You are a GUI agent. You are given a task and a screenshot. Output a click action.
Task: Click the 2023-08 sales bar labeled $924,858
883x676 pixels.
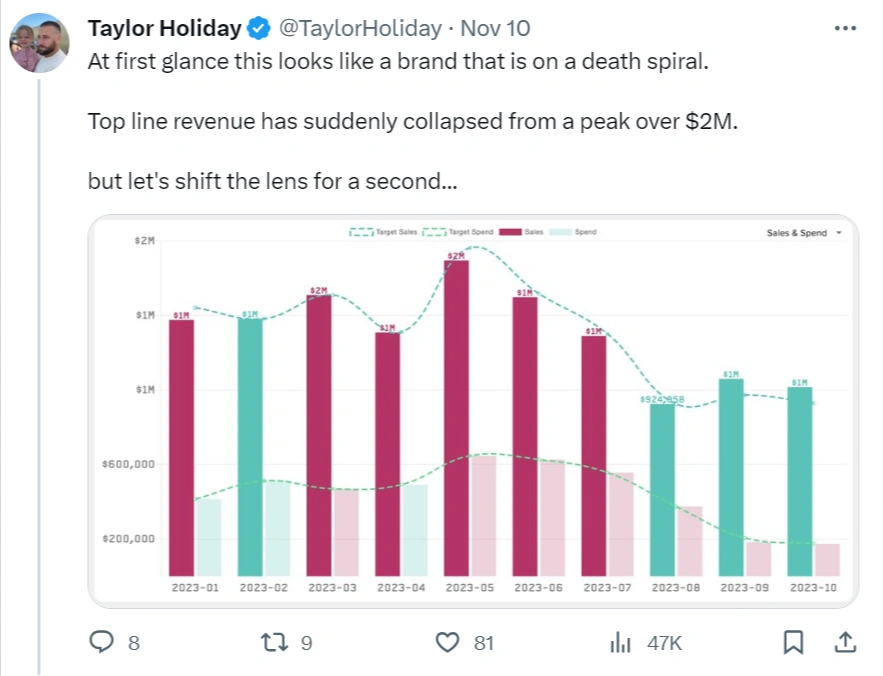tap(662, 490)
